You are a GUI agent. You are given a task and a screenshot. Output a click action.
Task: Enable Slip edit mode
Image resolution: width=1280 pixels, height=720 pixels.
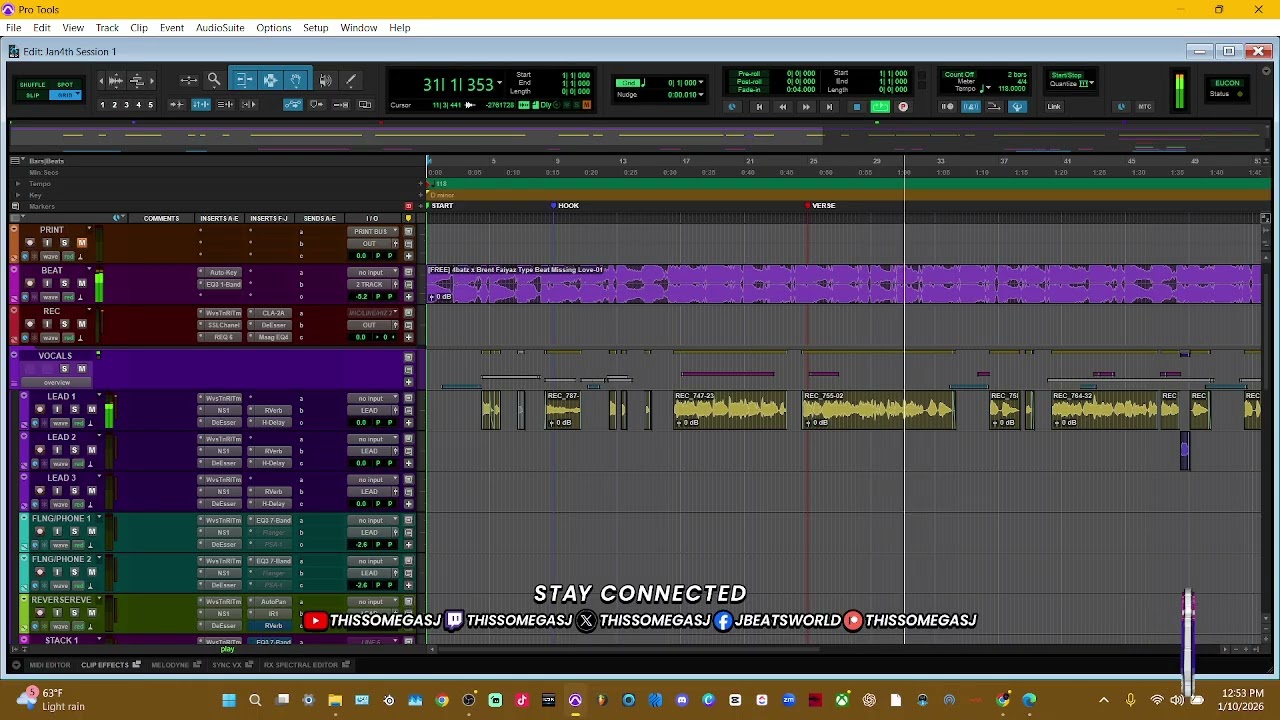pos(33,95)
